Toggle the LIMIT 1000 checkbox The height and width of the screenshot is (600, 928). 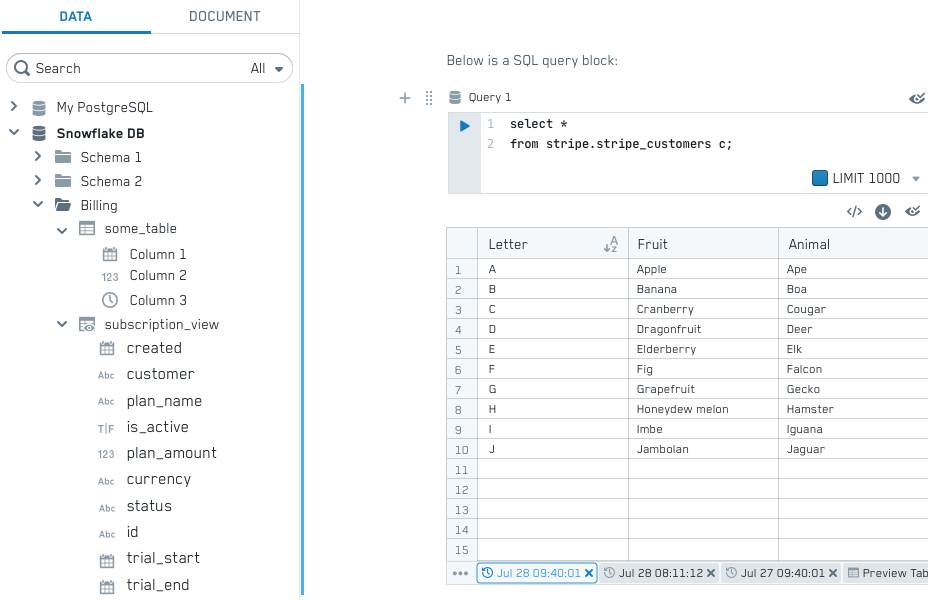coord(820,178)
